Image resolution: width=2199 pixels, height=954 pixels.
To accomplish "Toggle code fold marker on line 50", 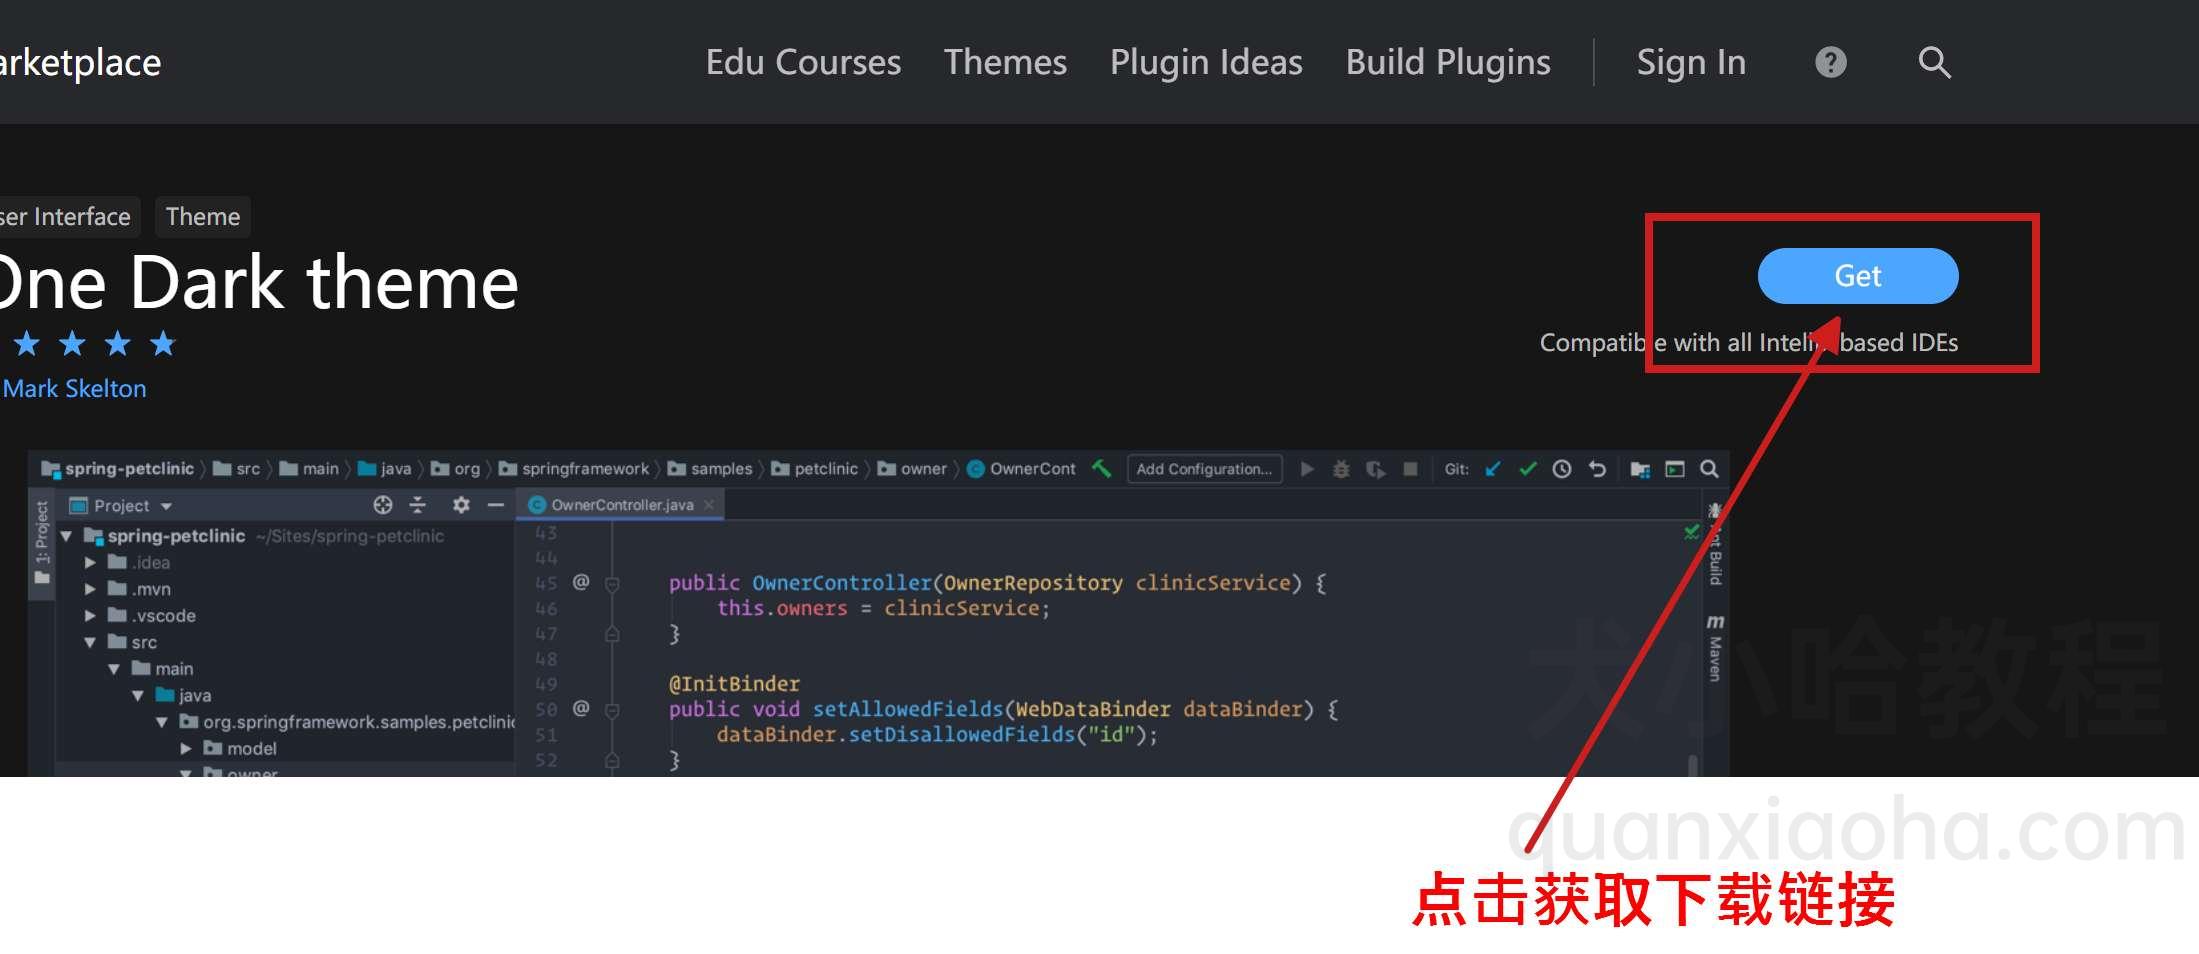I will click(612, 709).
